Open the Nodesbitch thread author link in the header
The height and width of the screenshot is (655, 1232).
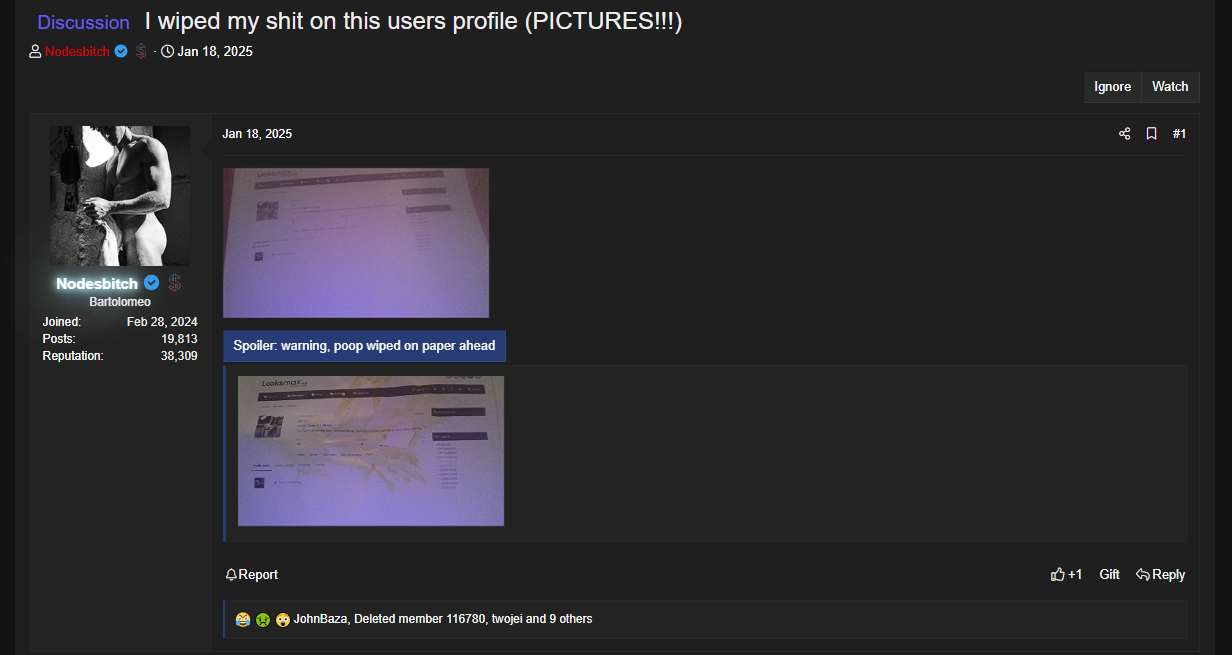(77, 51)
